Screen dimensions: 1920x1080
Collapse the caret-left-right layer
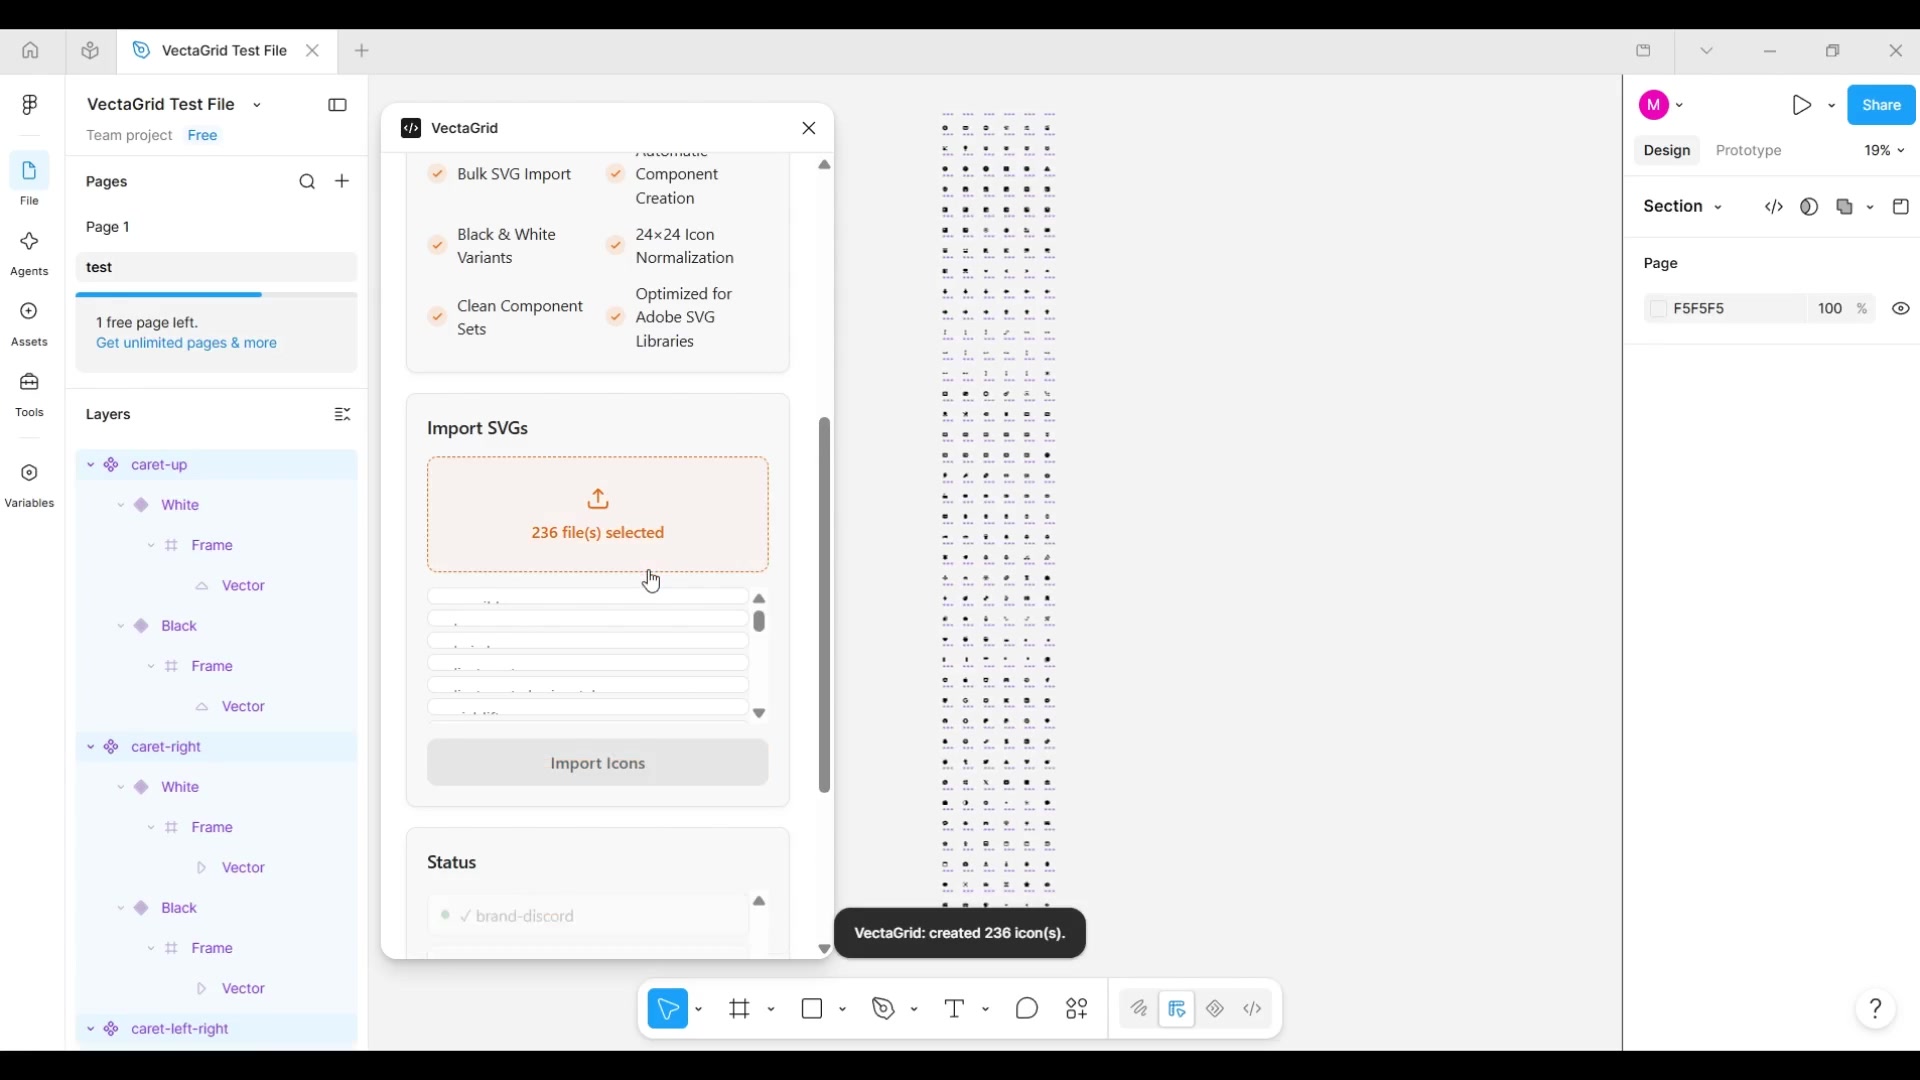pyautogui.click(x=90, y=1029)
